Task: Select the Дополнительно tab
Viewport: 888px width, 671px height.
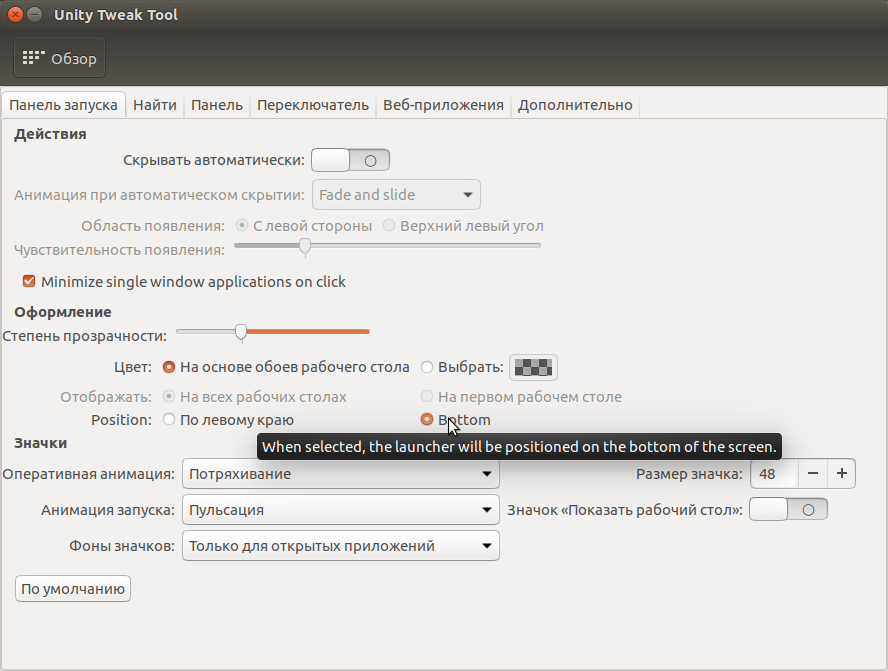Action: (x=575, y=105)
